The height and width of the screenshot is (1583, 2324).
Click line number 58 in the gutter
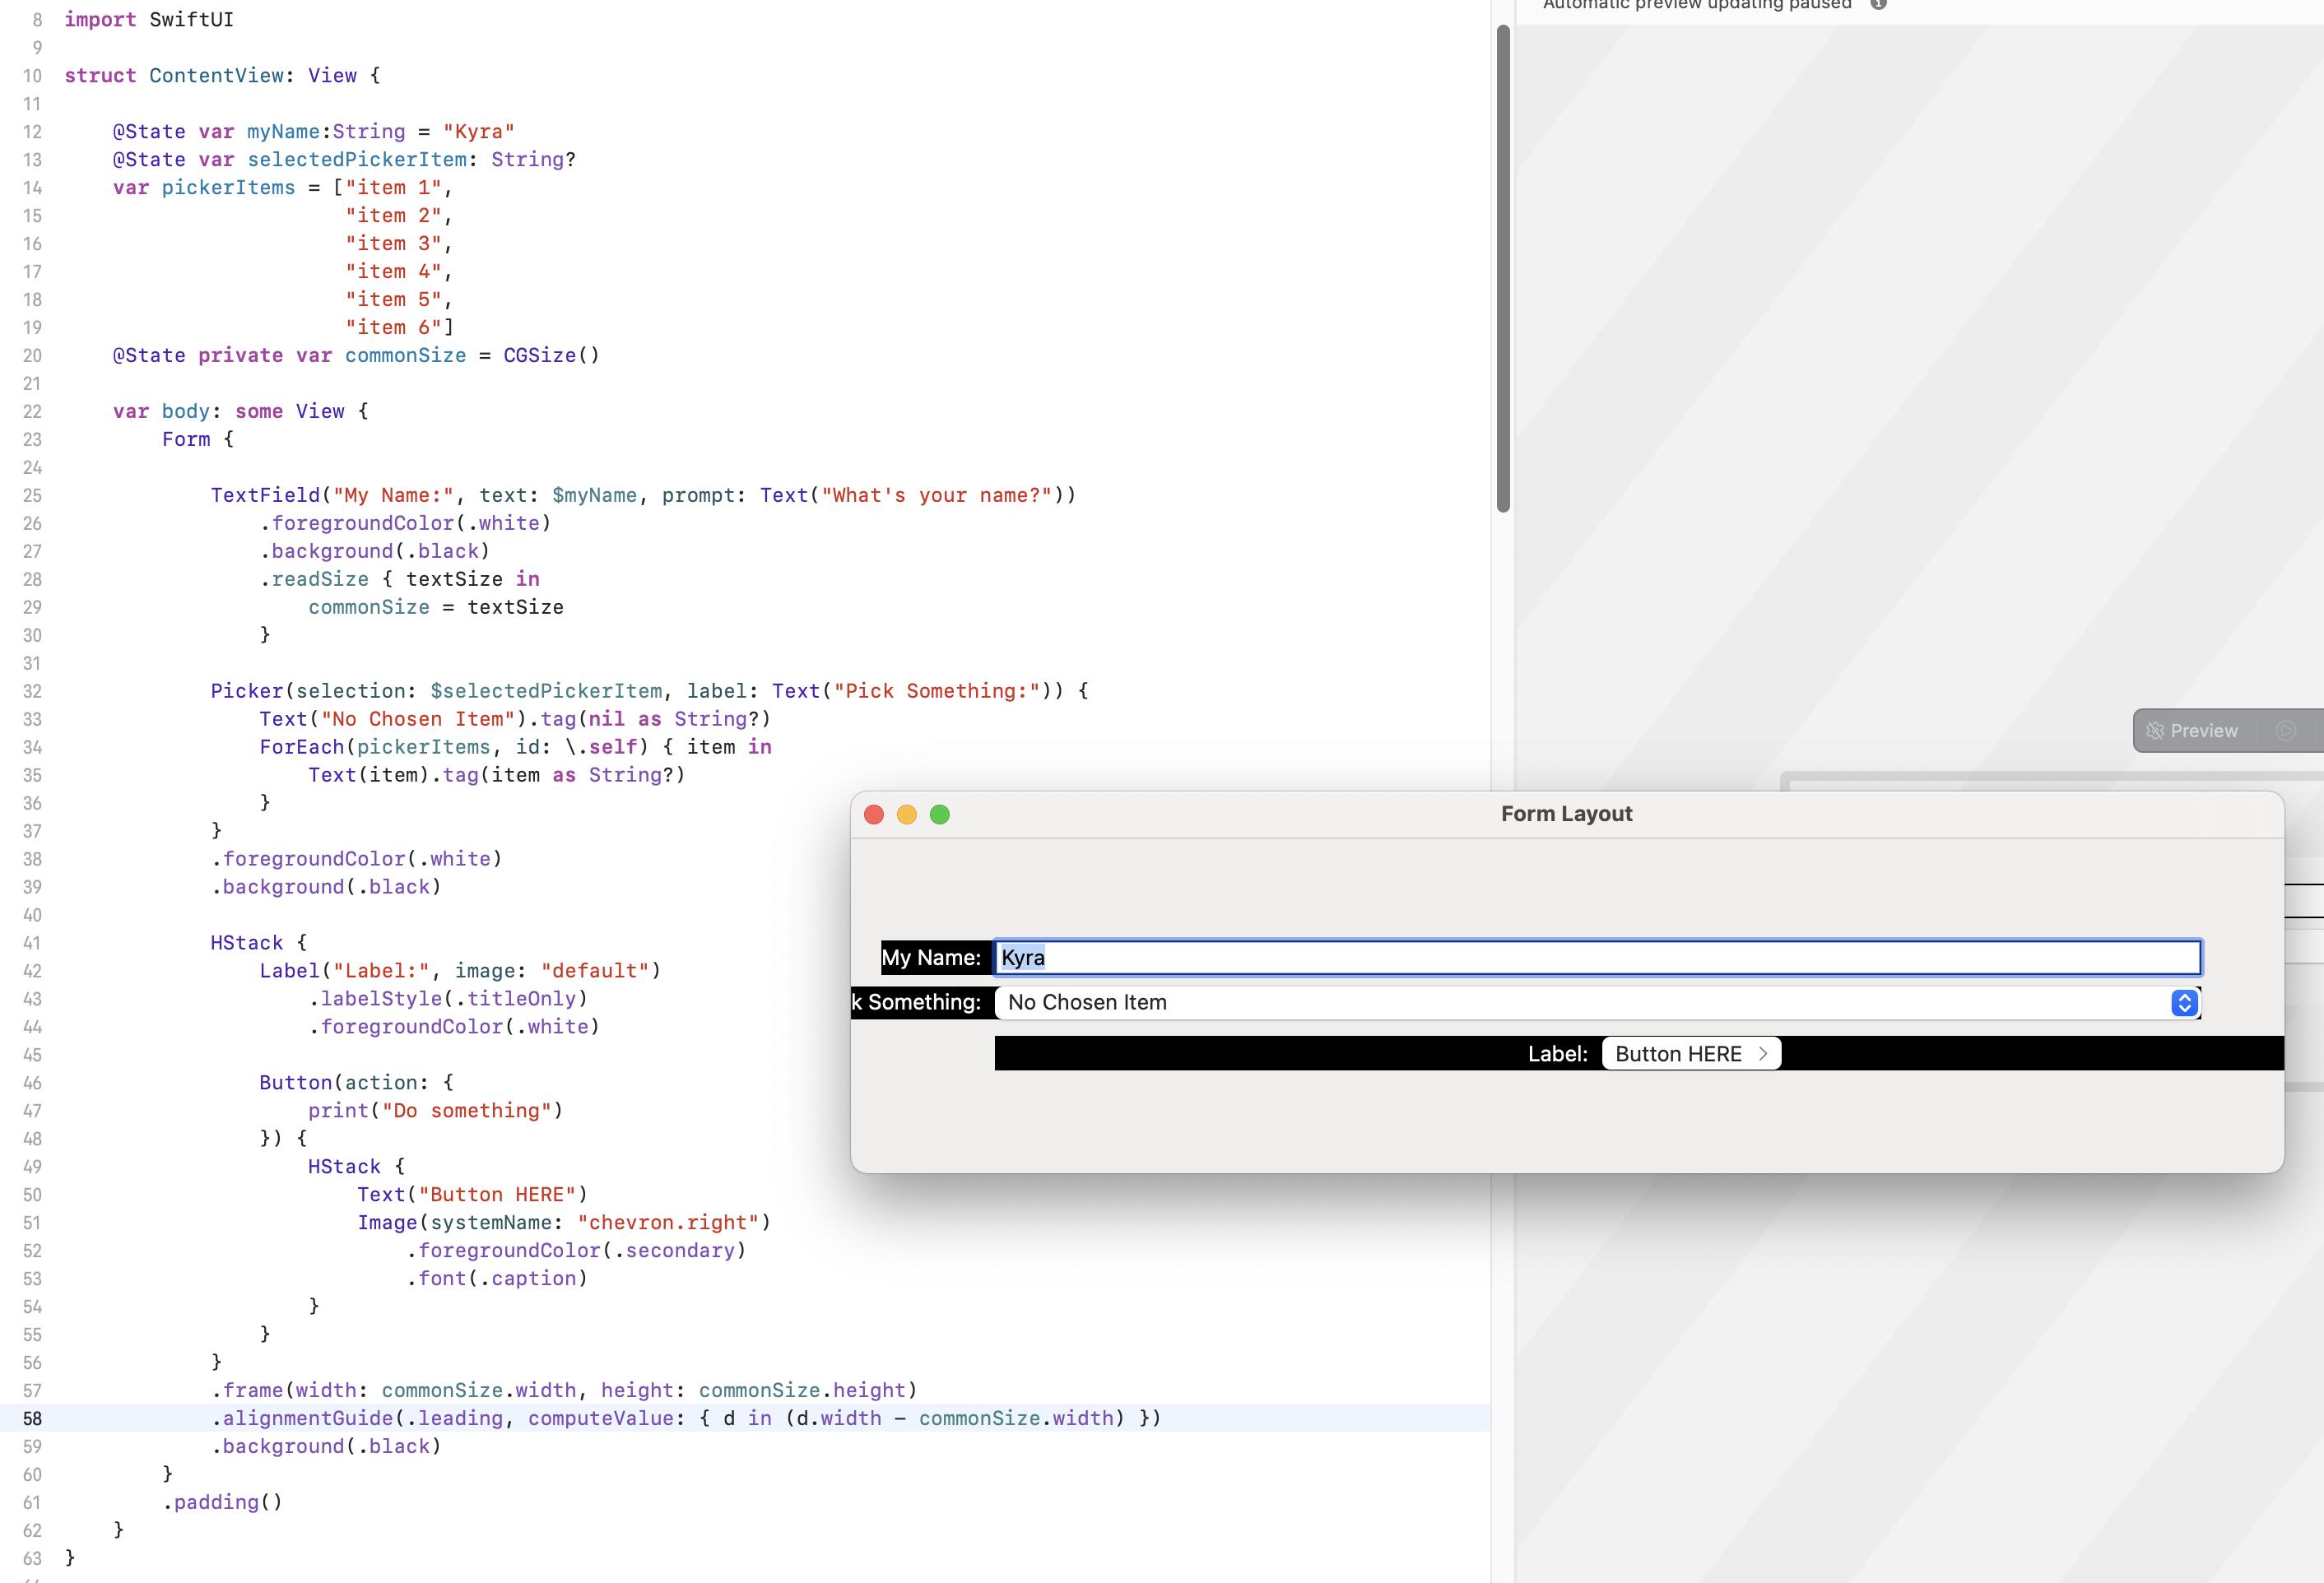click(32, 1418)
